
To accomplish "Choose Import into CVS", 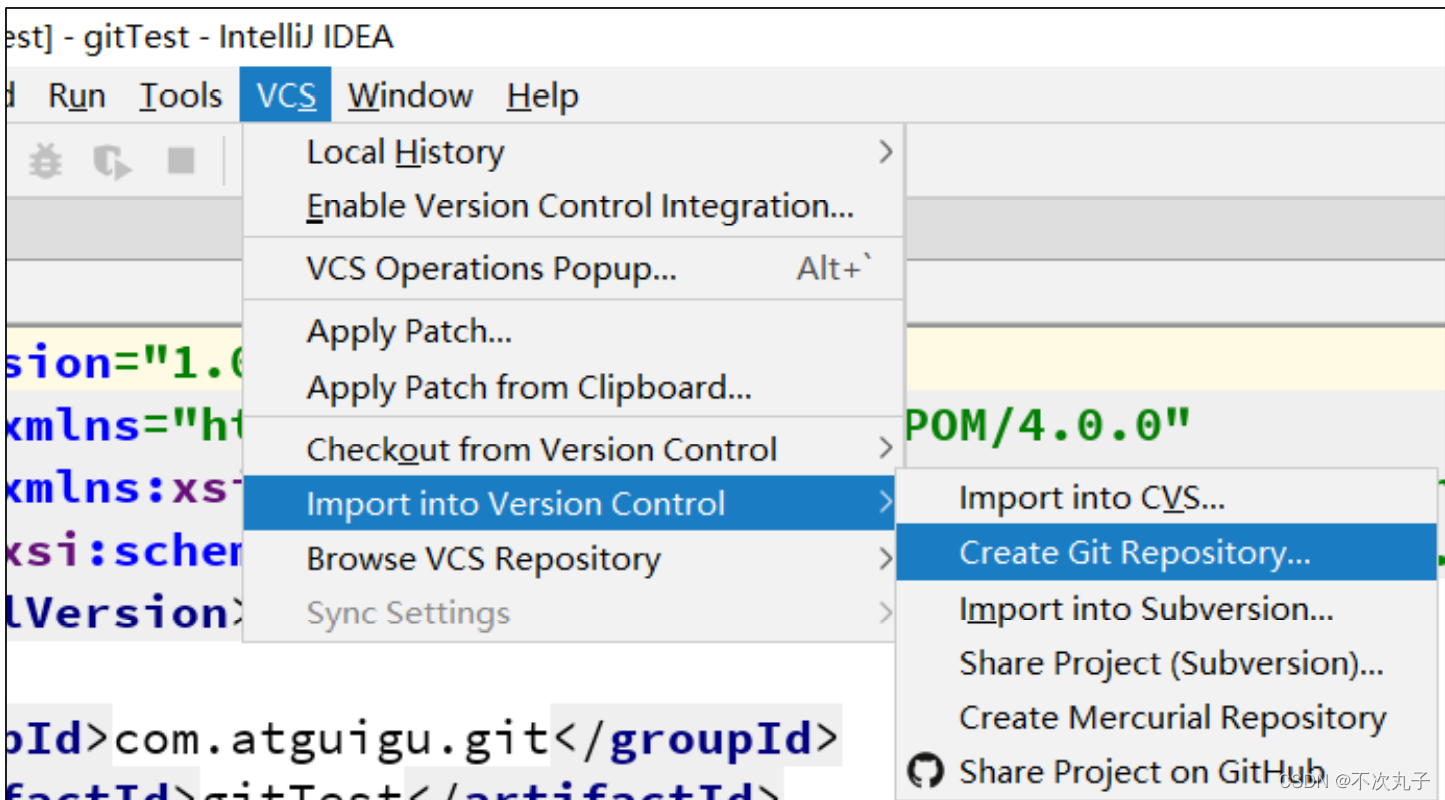I will tap(1090, 496).
